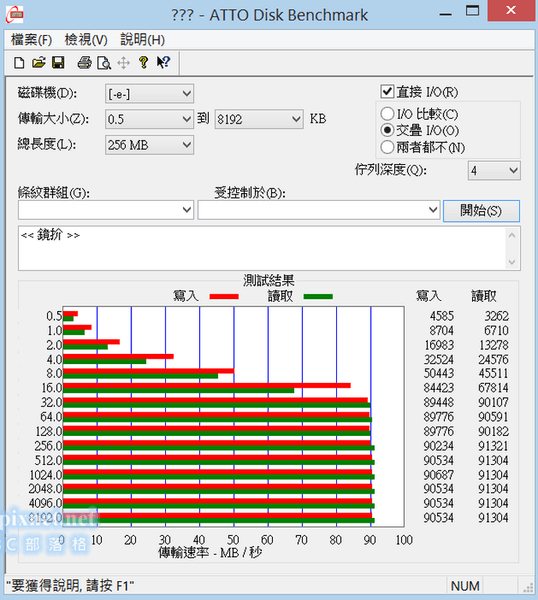Click the green 讀取 legend color bar
The width and height of the screenshot is (538, 600).
pyautogui.click(x=318, y=297)
